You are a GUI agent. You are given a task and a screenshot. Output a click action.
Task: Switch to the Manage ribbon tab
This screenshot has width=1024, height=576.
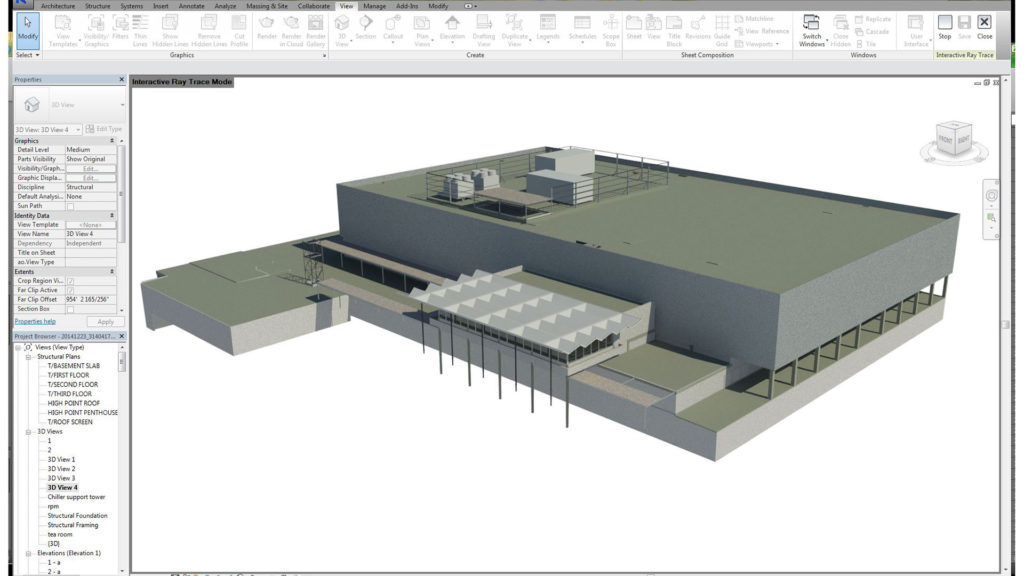click(x=374, y=6)
